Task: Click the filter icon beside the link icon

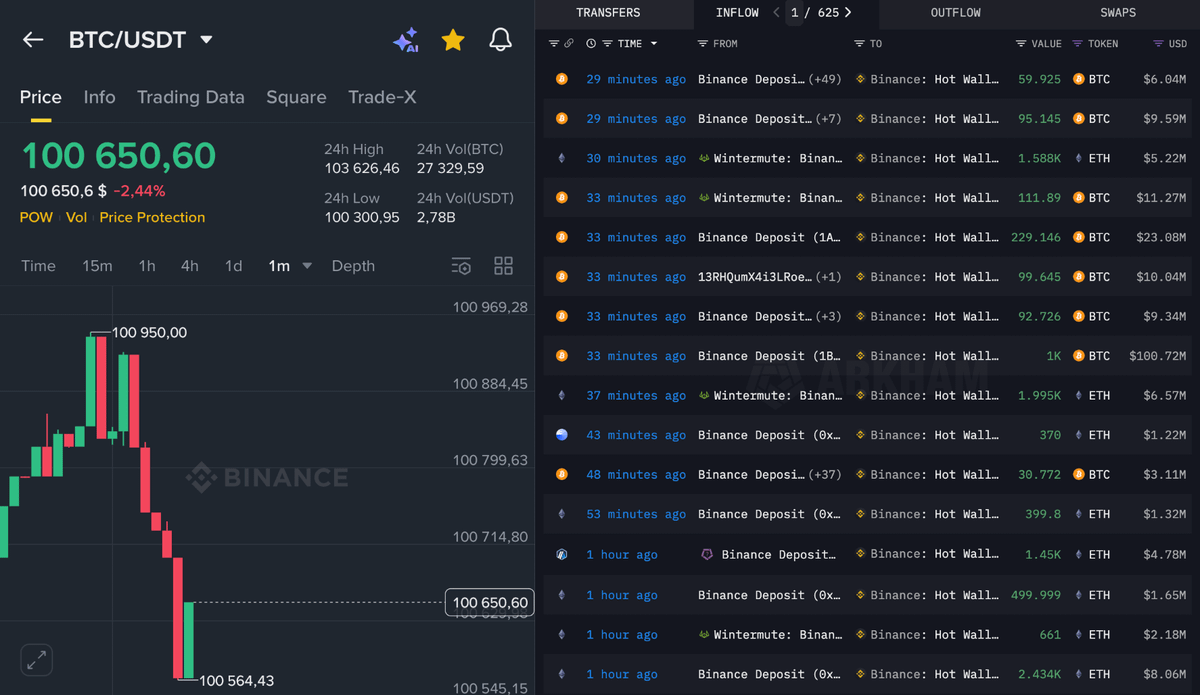Action: 554,44
